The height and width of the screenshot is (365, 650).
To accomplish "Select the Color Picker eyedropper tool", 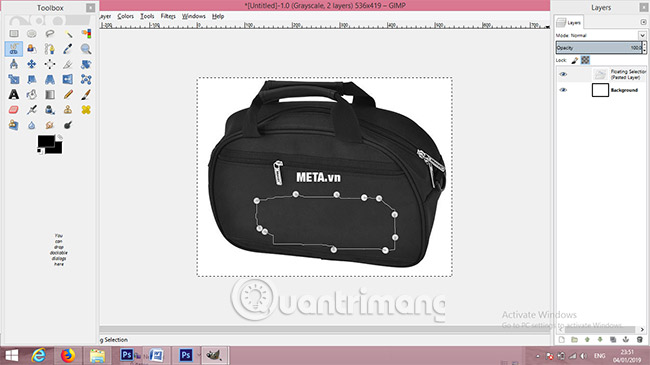I will point(68,49).
